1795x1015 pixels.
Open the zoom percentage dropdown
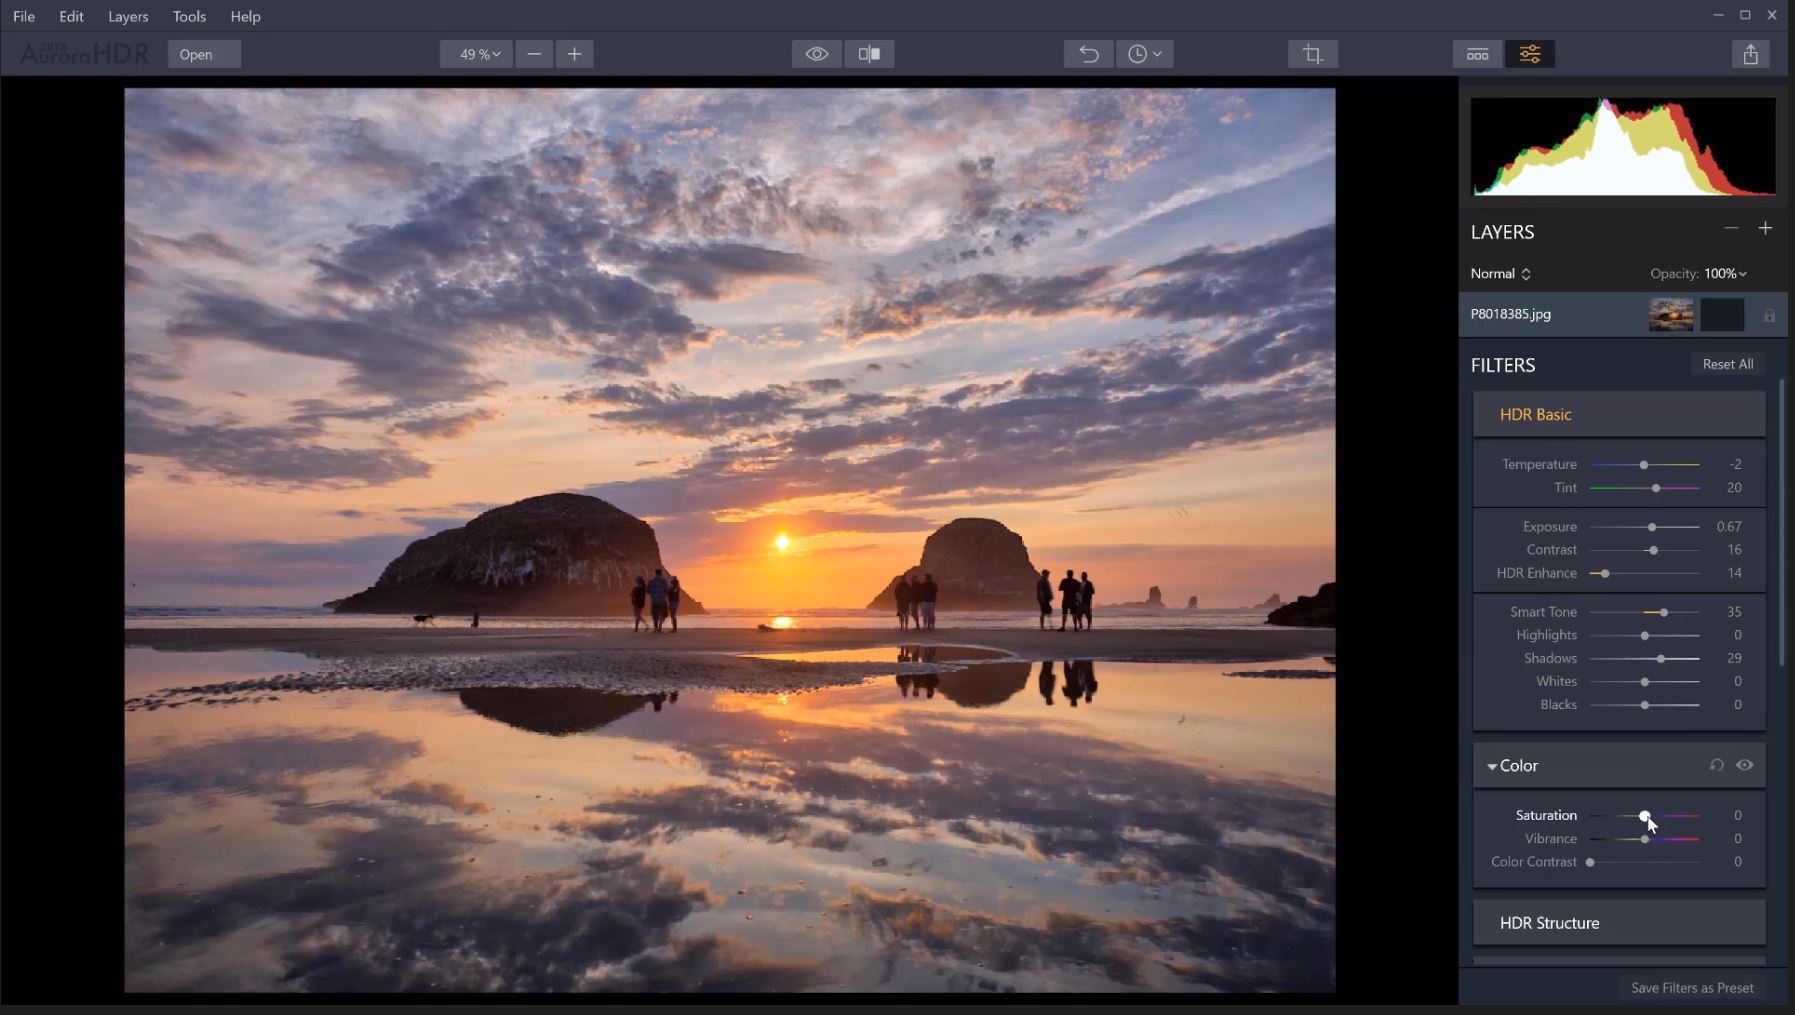(x=475, y=54)
